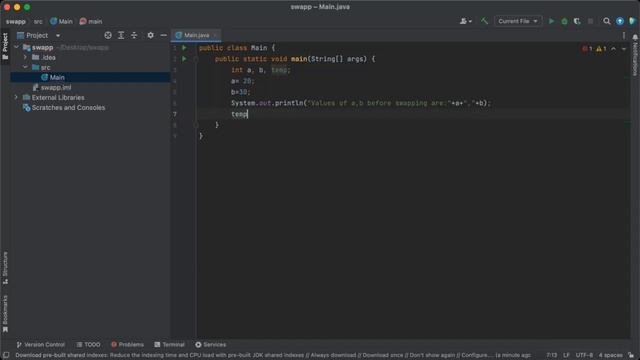Image resolution: width=640 pixels, height=360 pixels.
Task: Close the Main.java tab
Action: tap(215, 36)
